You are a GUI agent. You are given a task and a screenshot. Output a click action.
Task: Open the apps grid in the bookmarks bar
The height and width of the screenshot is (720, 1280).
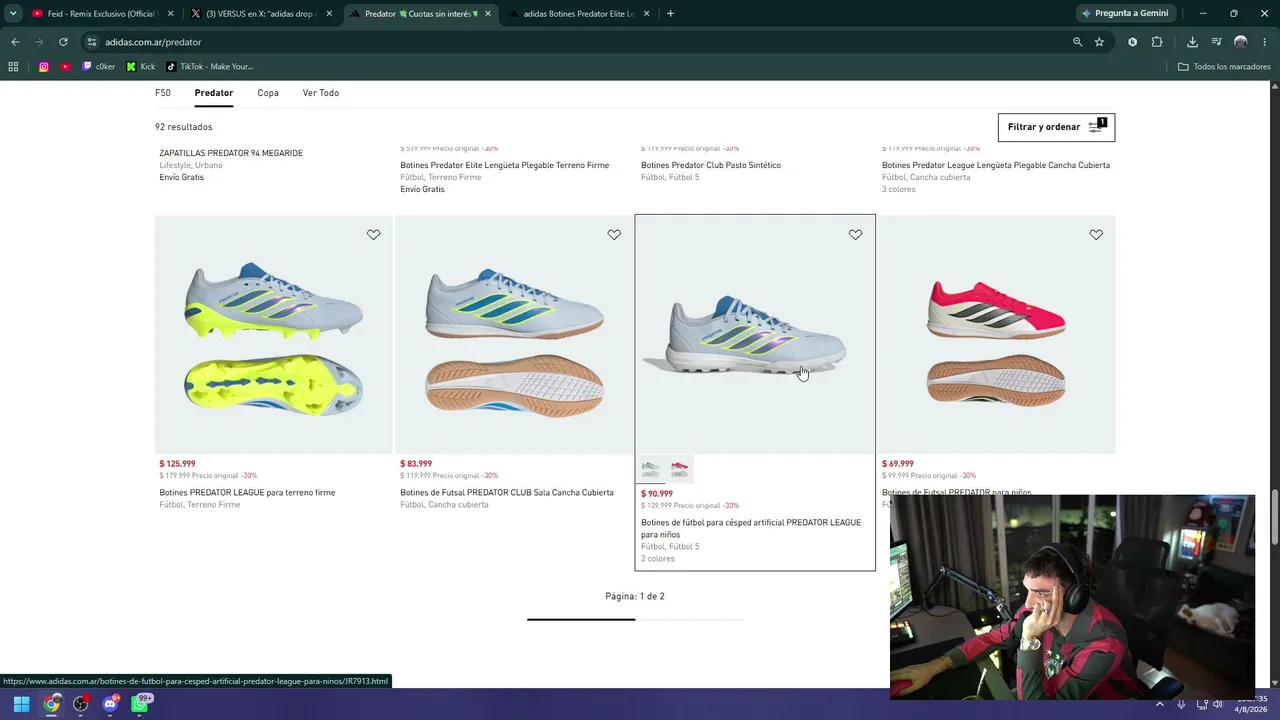(13, 67)
